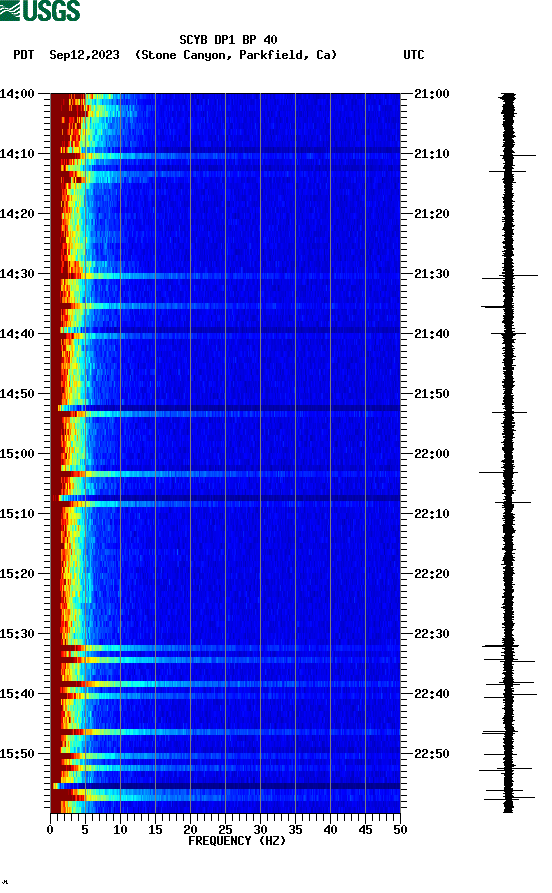Click the '14:10' PDT time label
The height and width of the screenshot is (893, 552).
click(x=17, y=154)
